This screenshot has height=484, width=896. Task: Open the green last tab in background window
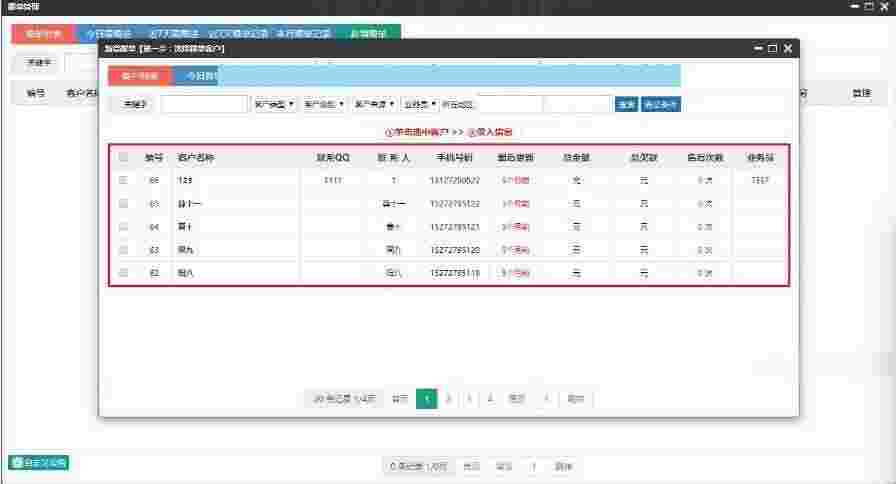pyautogui.click(x=368, y=34)
